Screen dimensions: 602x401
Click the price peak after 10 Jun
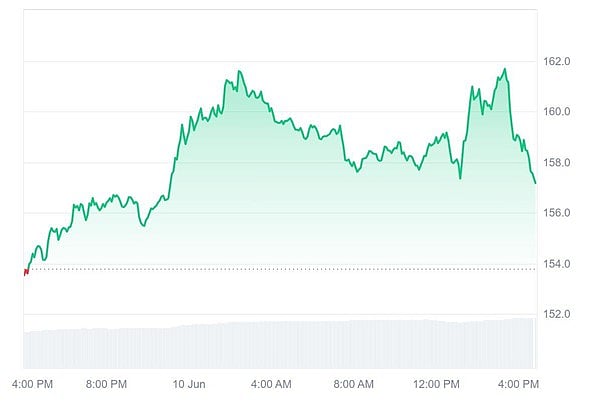click(x=239, y=71)
